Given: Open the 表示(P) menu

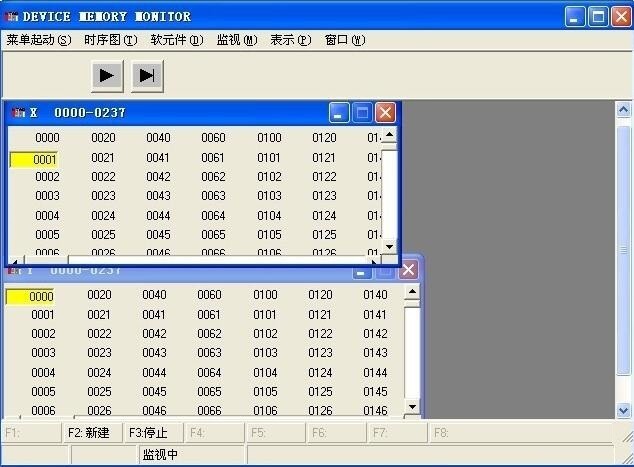Looking at the screenshot, I should point(291,40).
